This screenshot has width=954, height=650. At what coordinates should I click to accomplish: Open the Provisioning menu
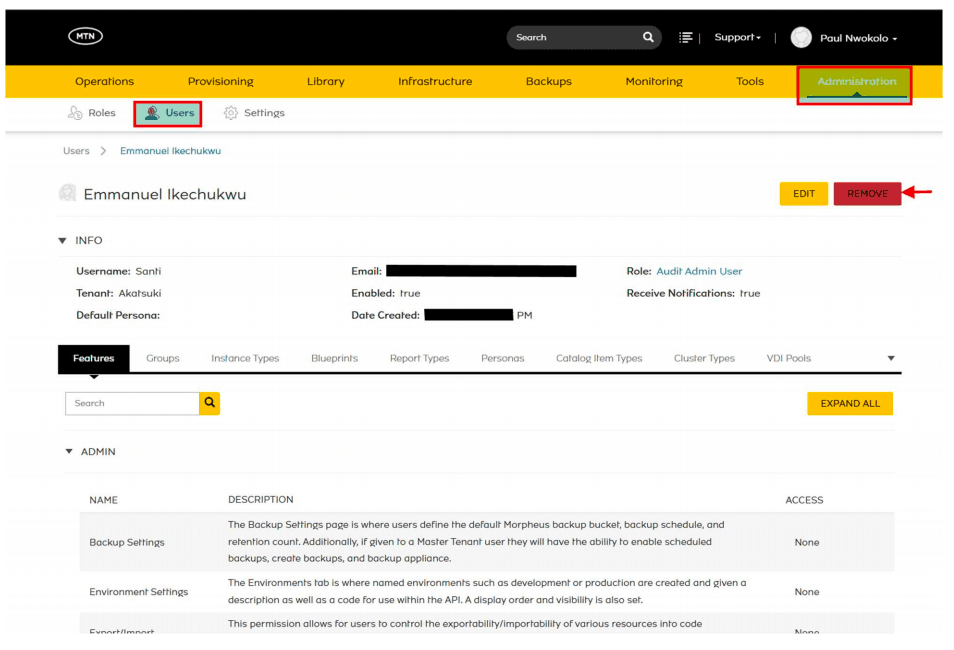click(220, 82)
